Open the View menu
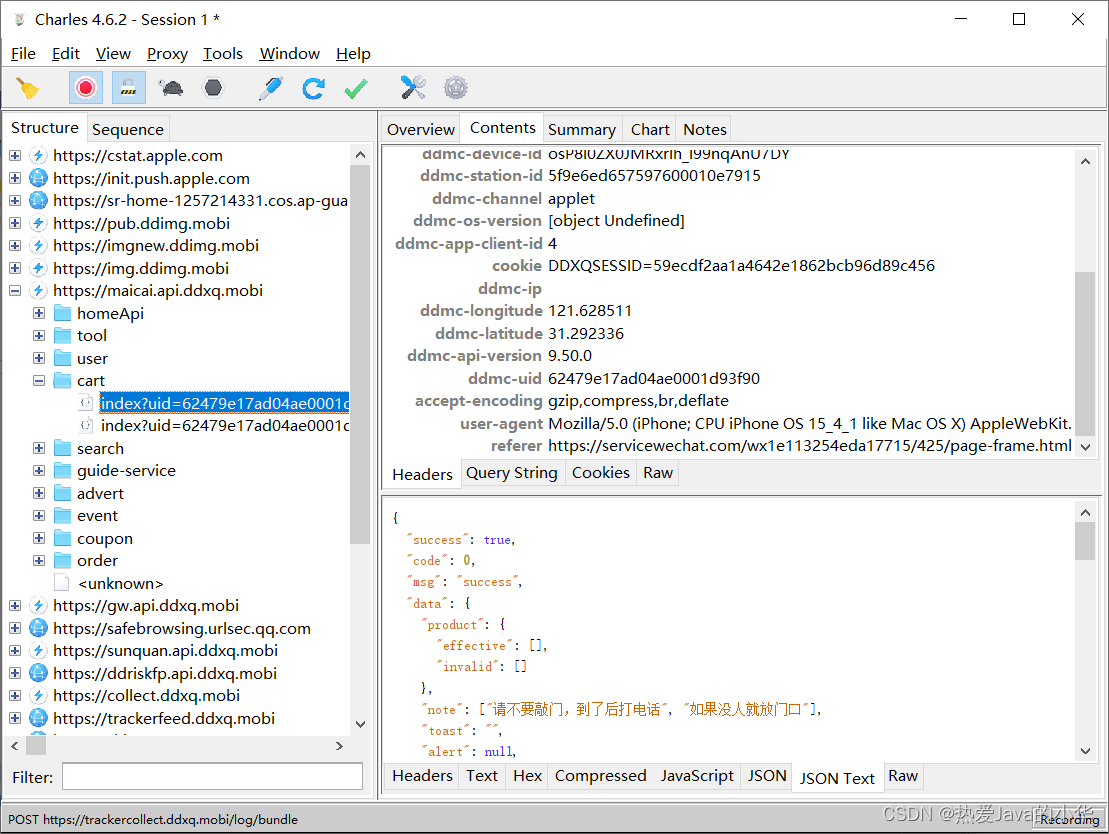 point(113,54)
